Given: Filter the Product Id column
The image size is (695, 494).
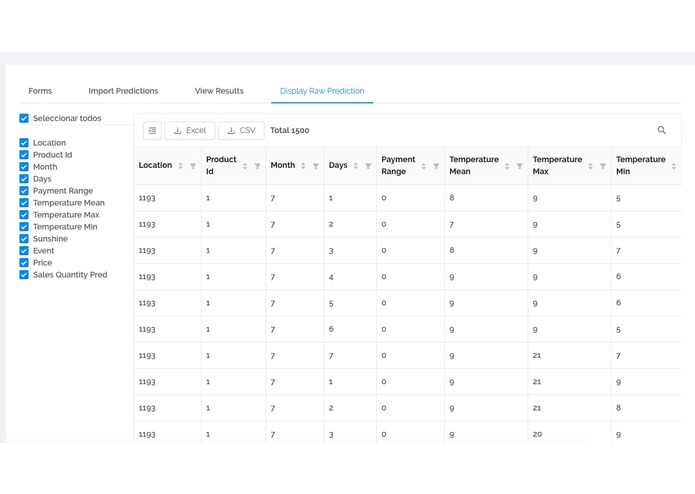Looking at the screenshot, I should click(257, 166).
